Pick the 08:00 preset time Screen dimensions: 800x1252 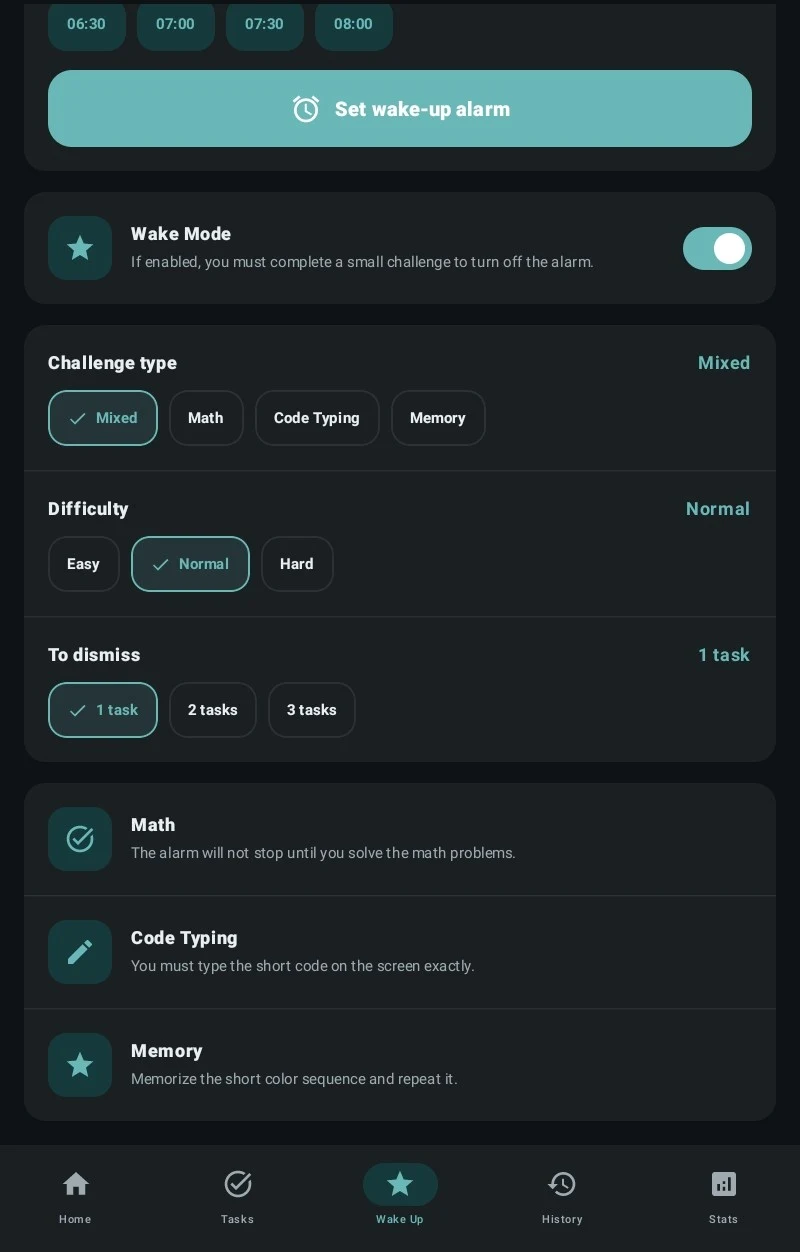pyautogui.click(x=354, y=25)
